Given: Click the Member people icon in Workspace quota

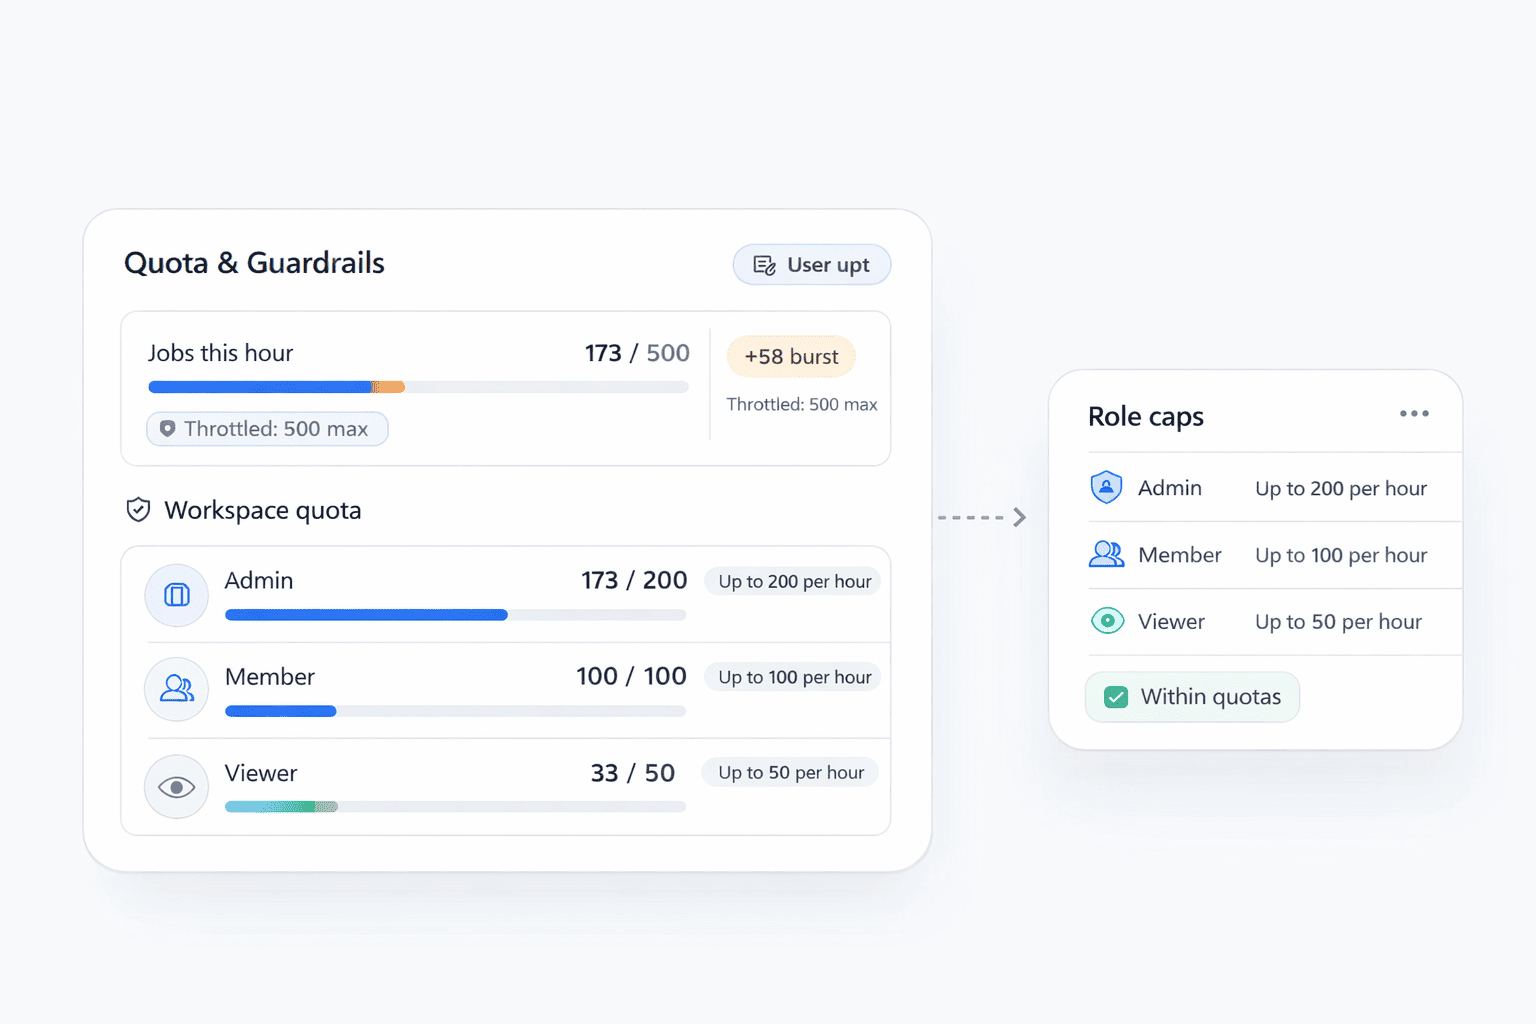Looking at the screenshot, I should 177,688.
